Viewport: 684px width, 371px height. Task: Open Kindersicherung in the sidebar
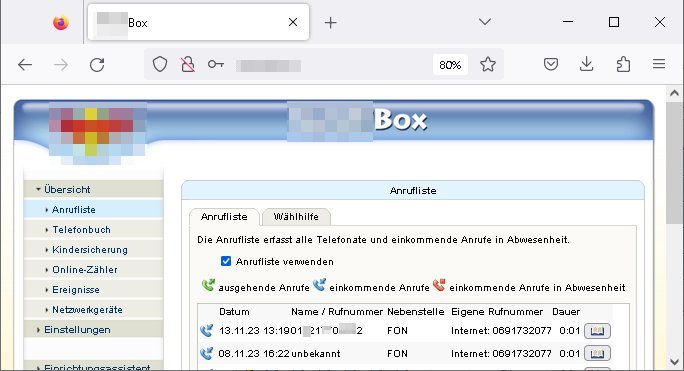click(x=94, y=250)
